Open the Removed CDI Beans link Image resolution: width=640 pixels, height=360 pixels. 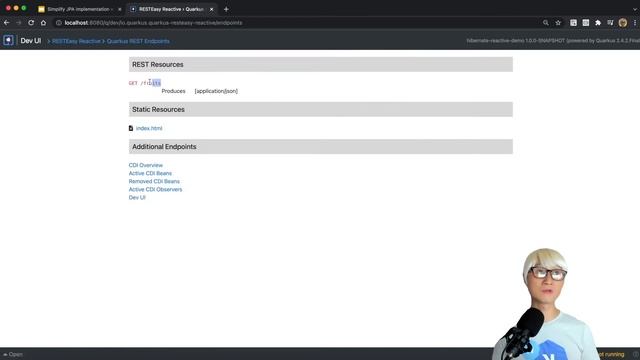point(154,181)
